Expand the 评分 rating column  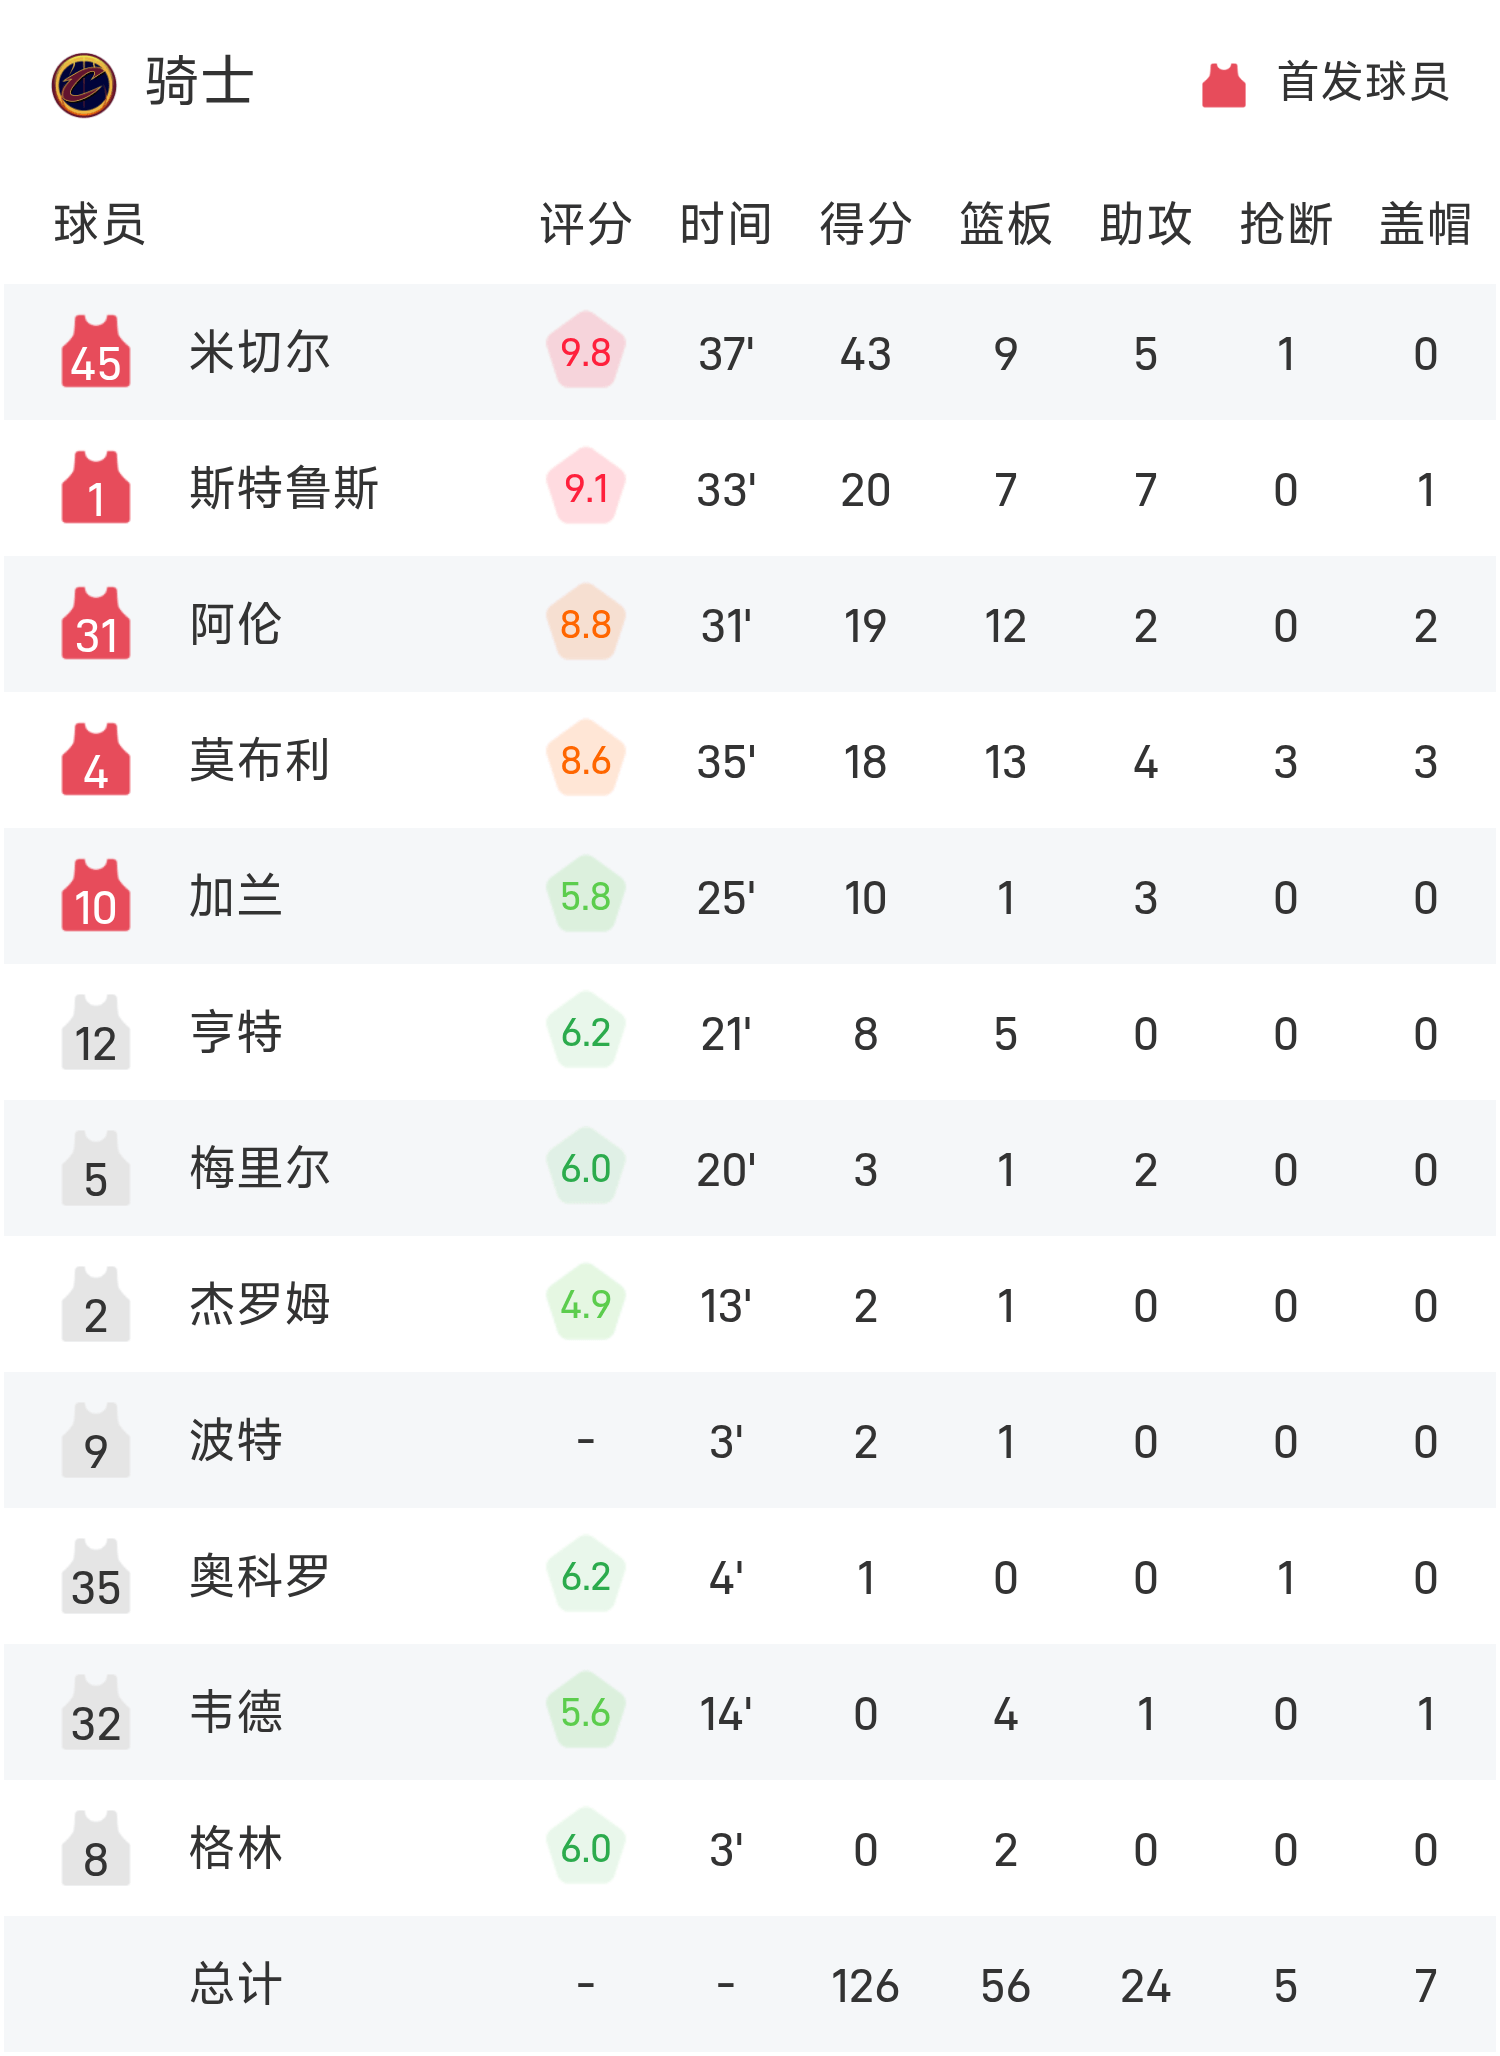click(x=585, y=225)
